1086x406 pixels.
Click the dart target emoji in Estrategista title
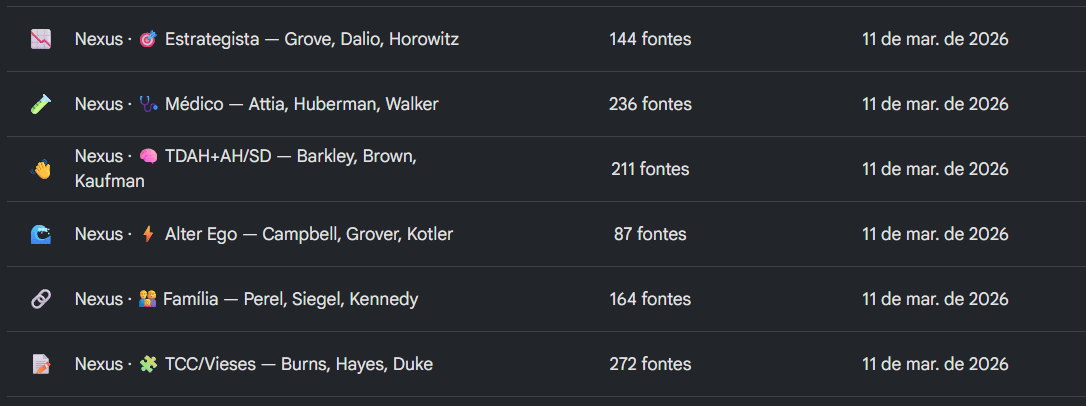point(148,39)
